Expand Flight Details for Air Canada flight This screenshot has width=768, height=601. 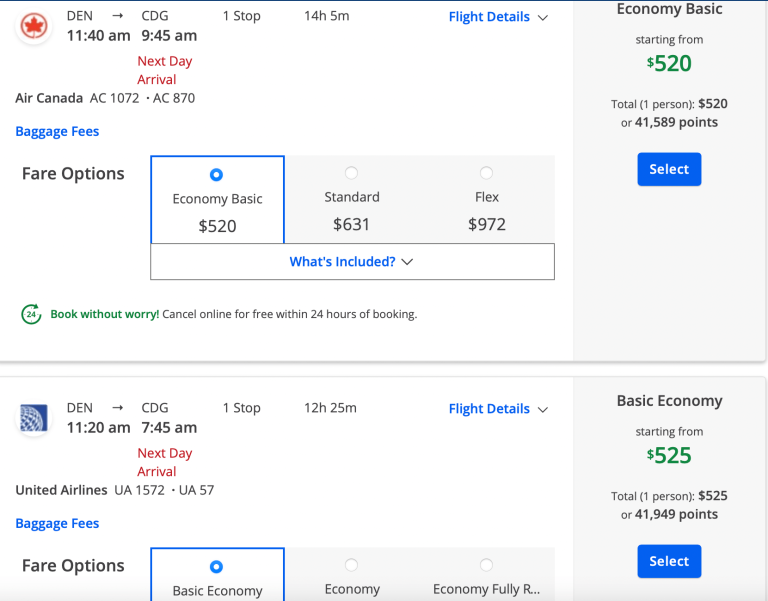pos(498,17)
